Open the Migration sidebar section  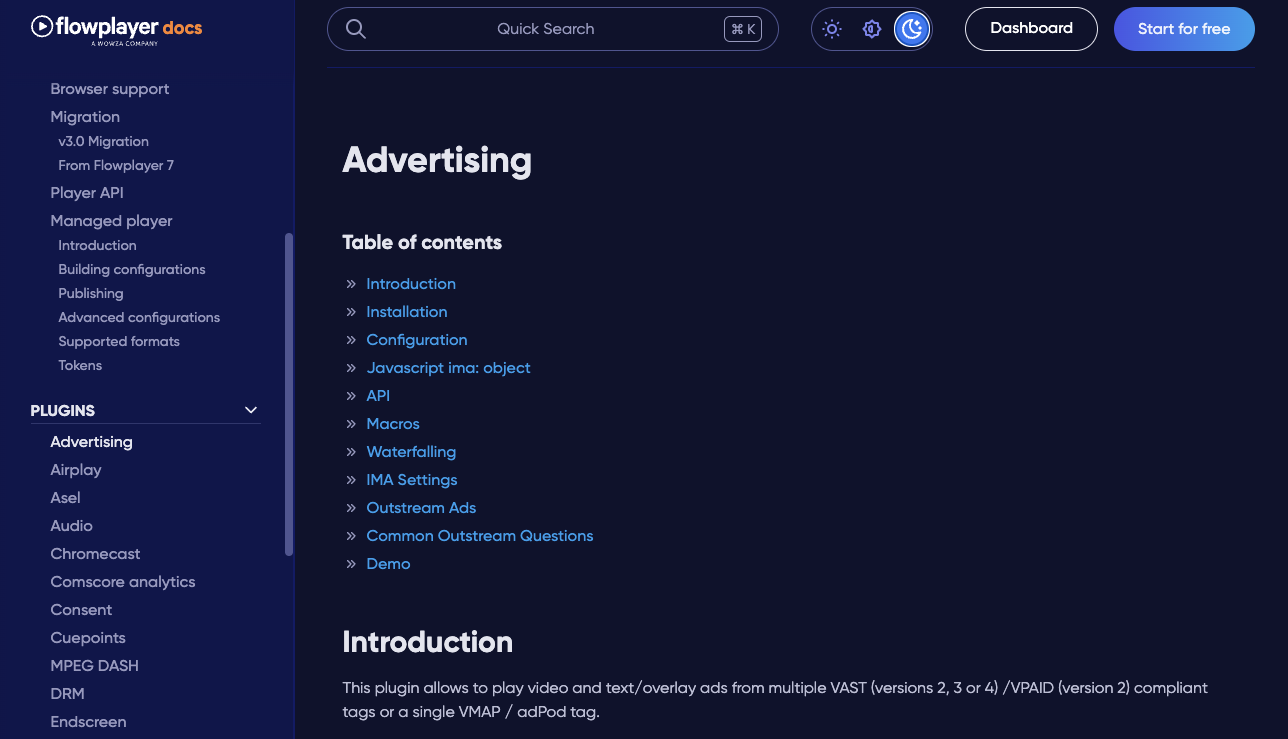coord(85,117)
